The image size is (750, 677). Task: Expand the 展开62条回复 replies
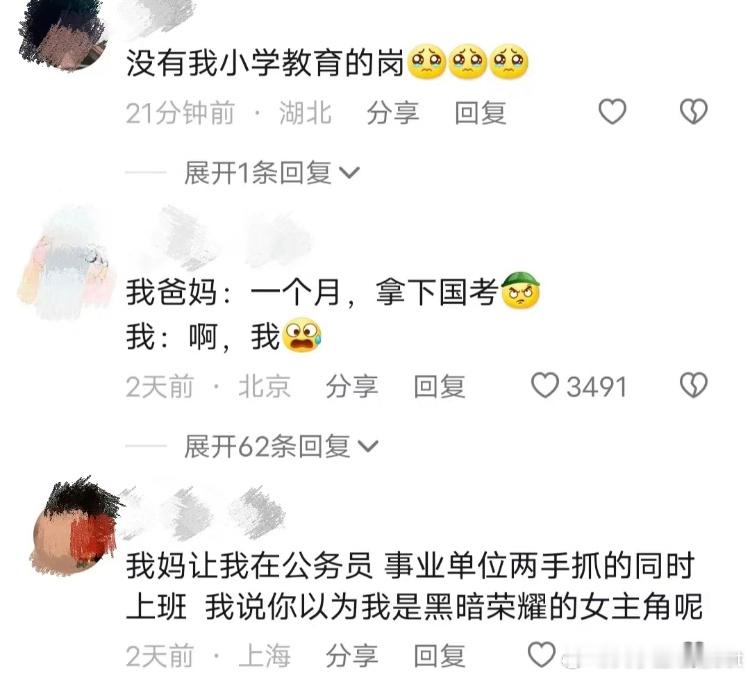pos(281,446)
